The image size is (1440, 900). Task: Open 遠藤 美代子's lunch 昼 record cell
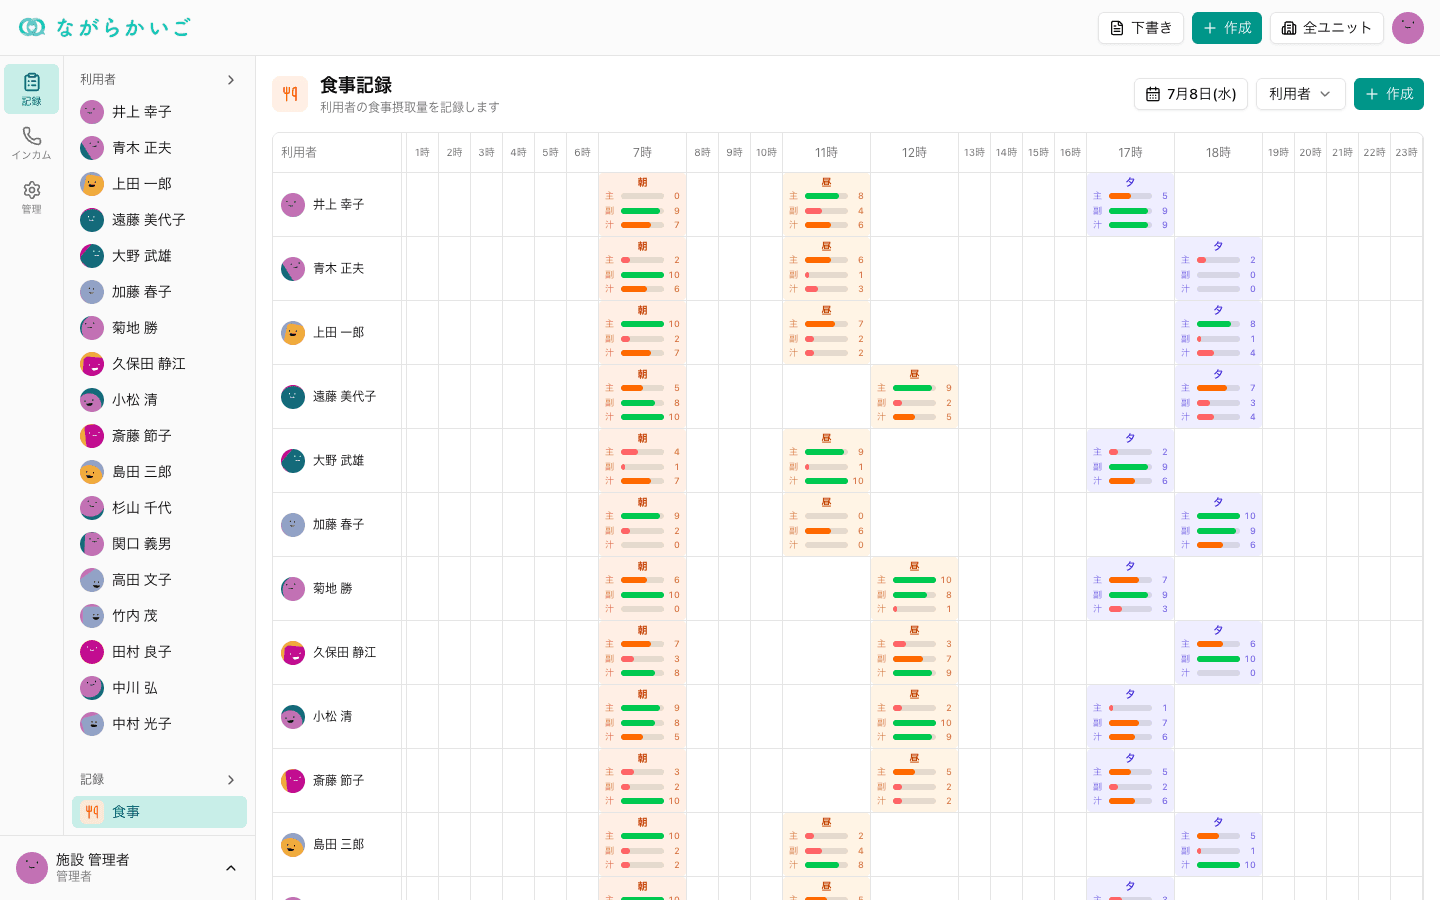point(914,396)
